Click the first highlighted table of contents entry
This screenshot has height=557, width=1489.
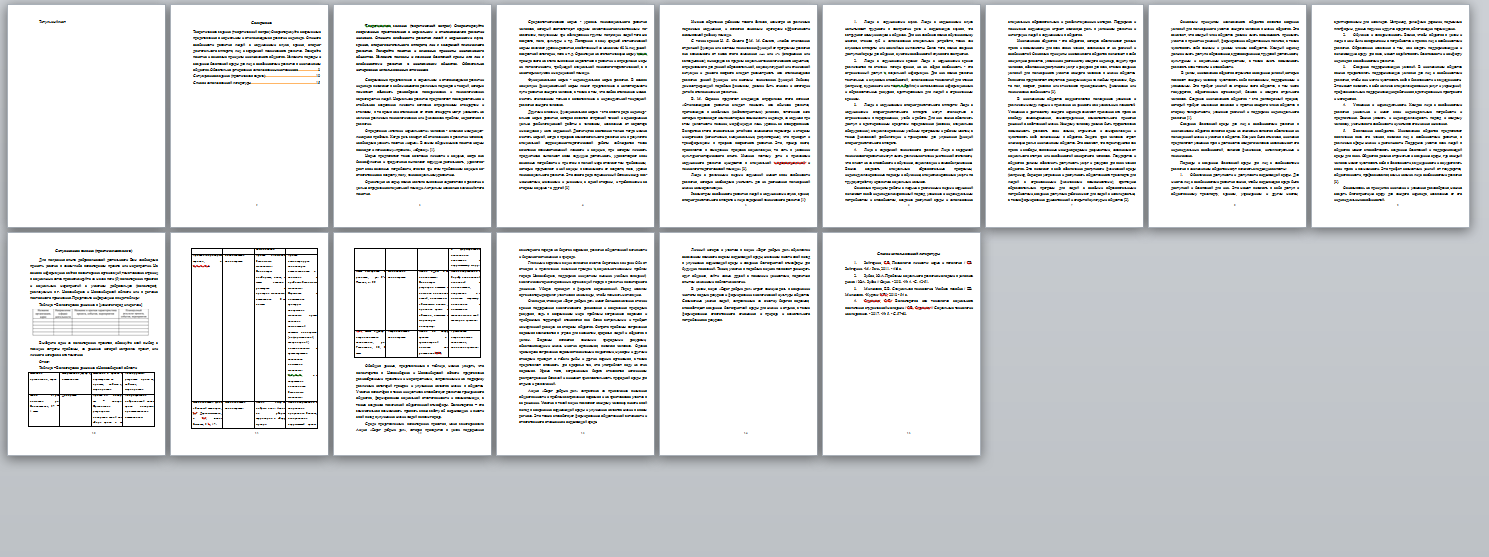click(256, 67)
